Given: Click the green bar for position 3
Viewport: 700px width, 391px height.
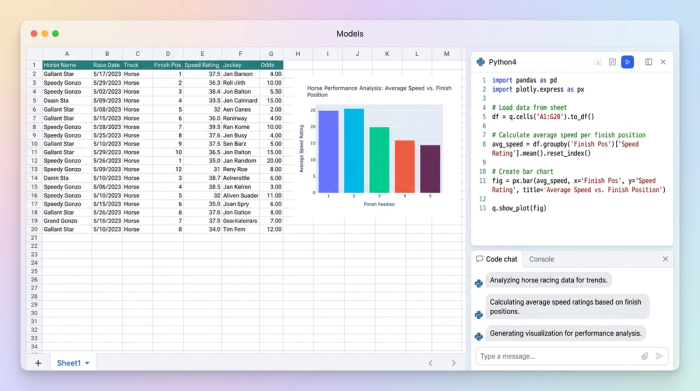Looking at the screenshot, I should pyautogui.click(x=379, y=160).
